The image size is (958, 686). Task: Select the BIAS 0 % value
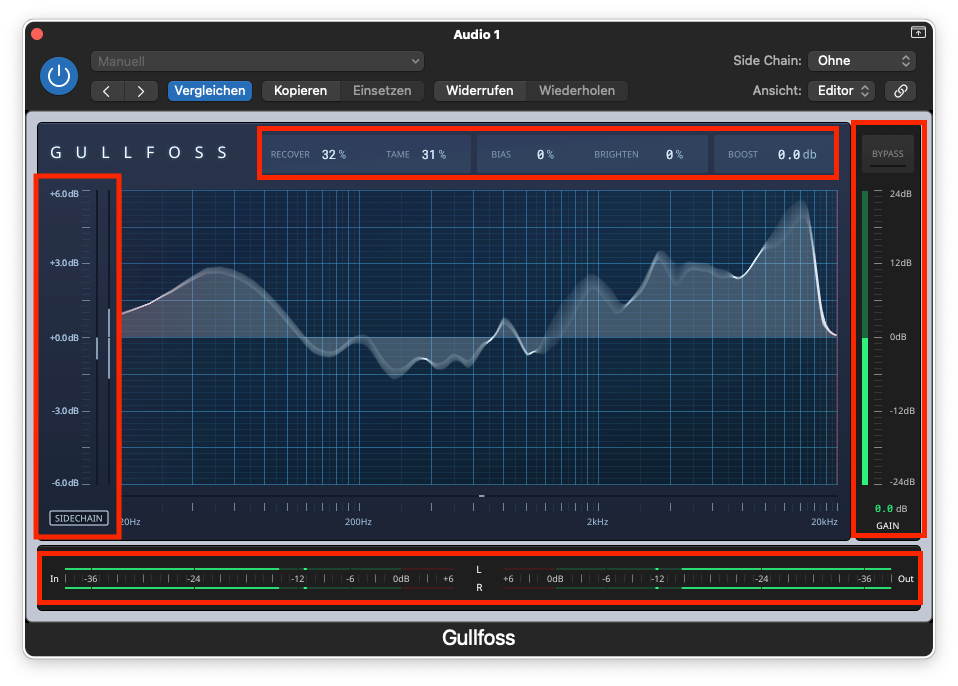click(x=545, y=155)
